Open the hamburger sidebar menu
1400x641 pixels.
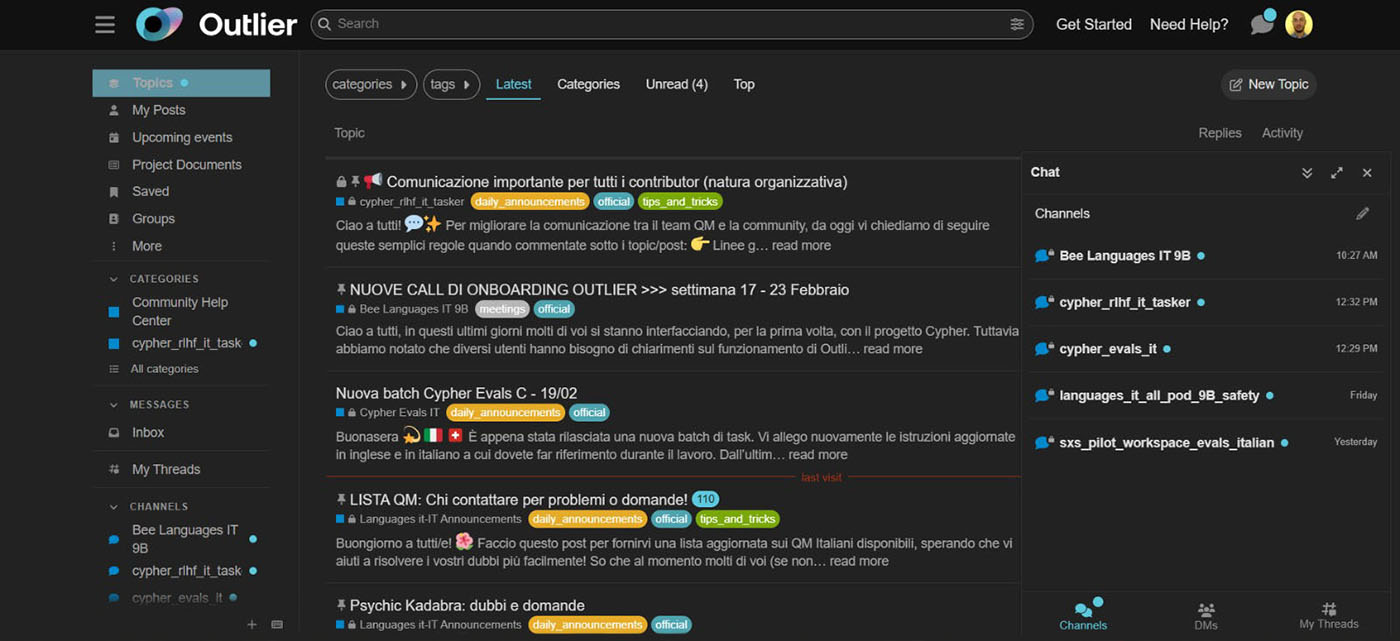pos(105,25)
